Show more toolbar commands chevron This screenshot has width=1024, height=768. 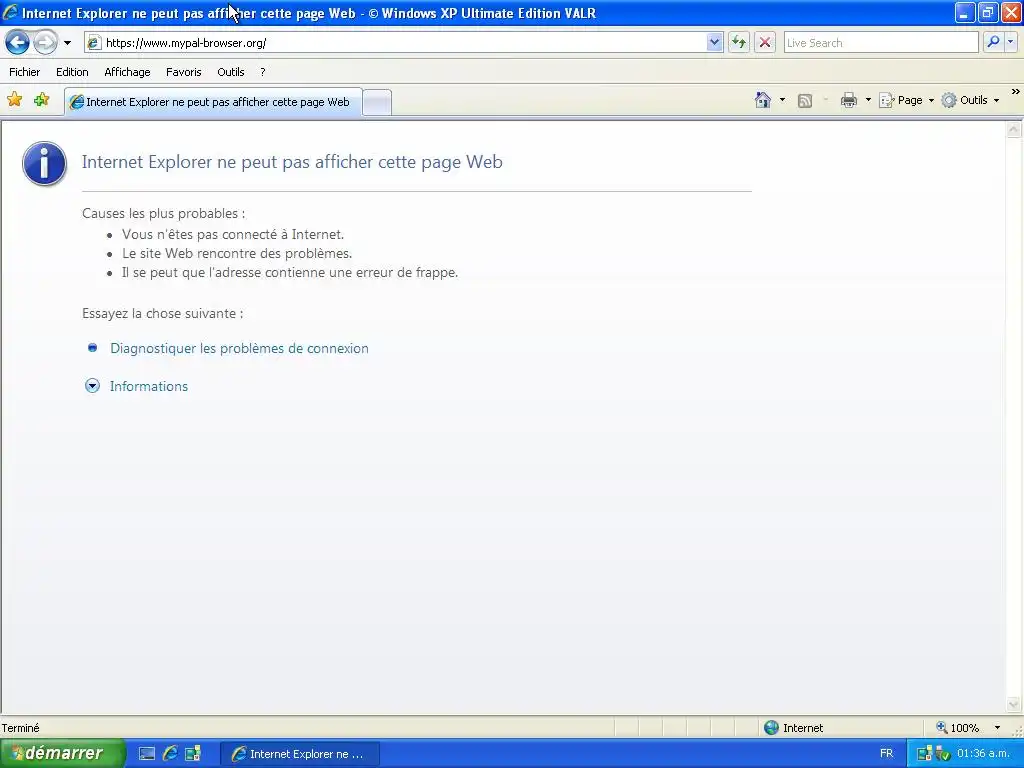click(1016, 92)
